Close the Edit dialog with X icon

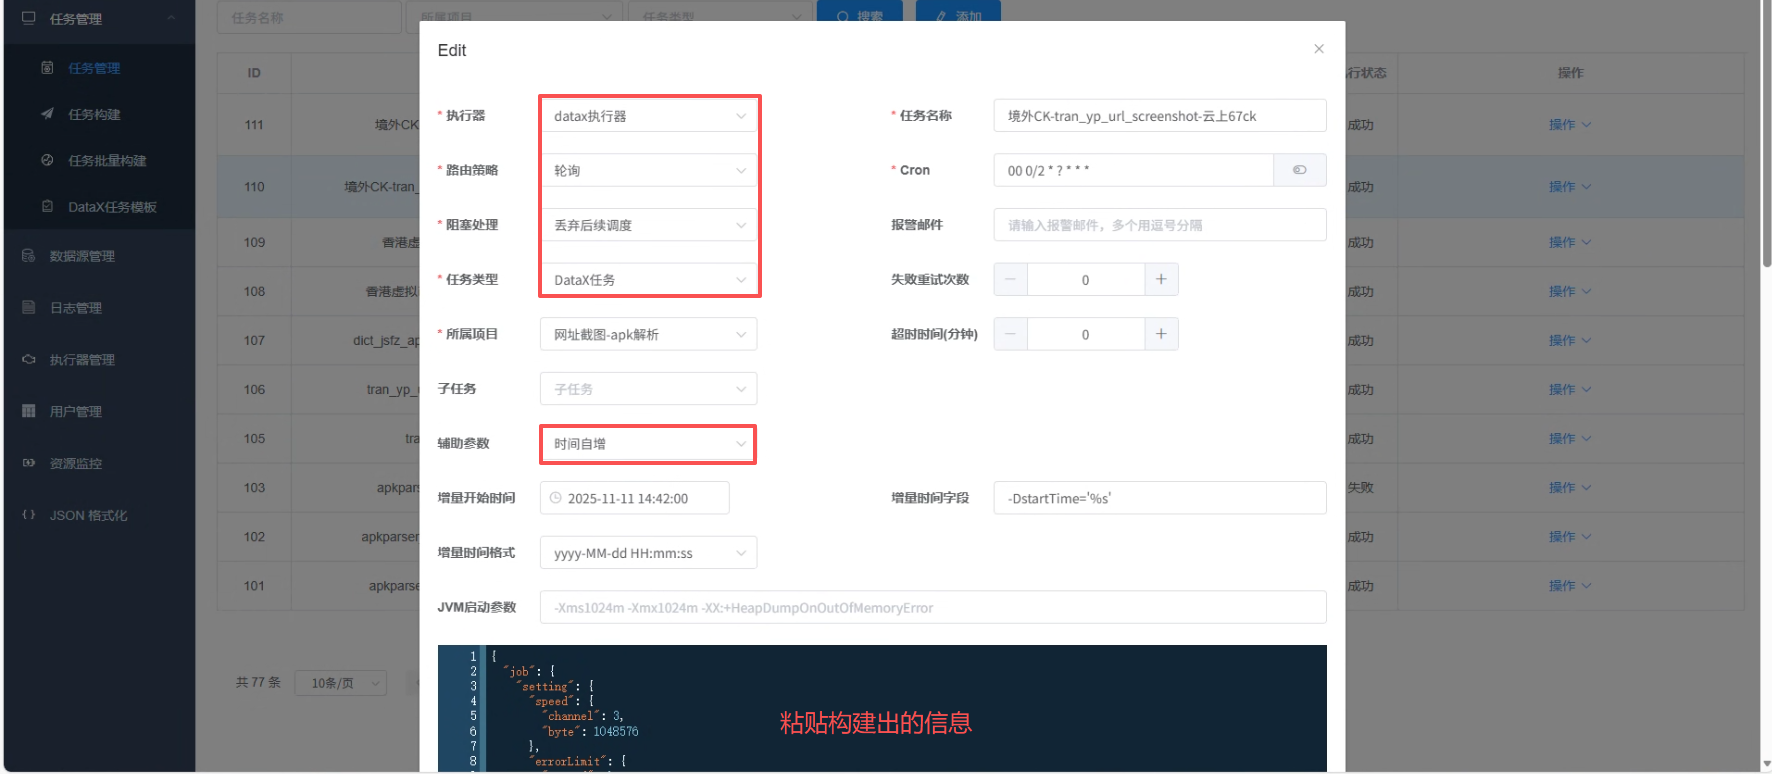(1318, 49)
